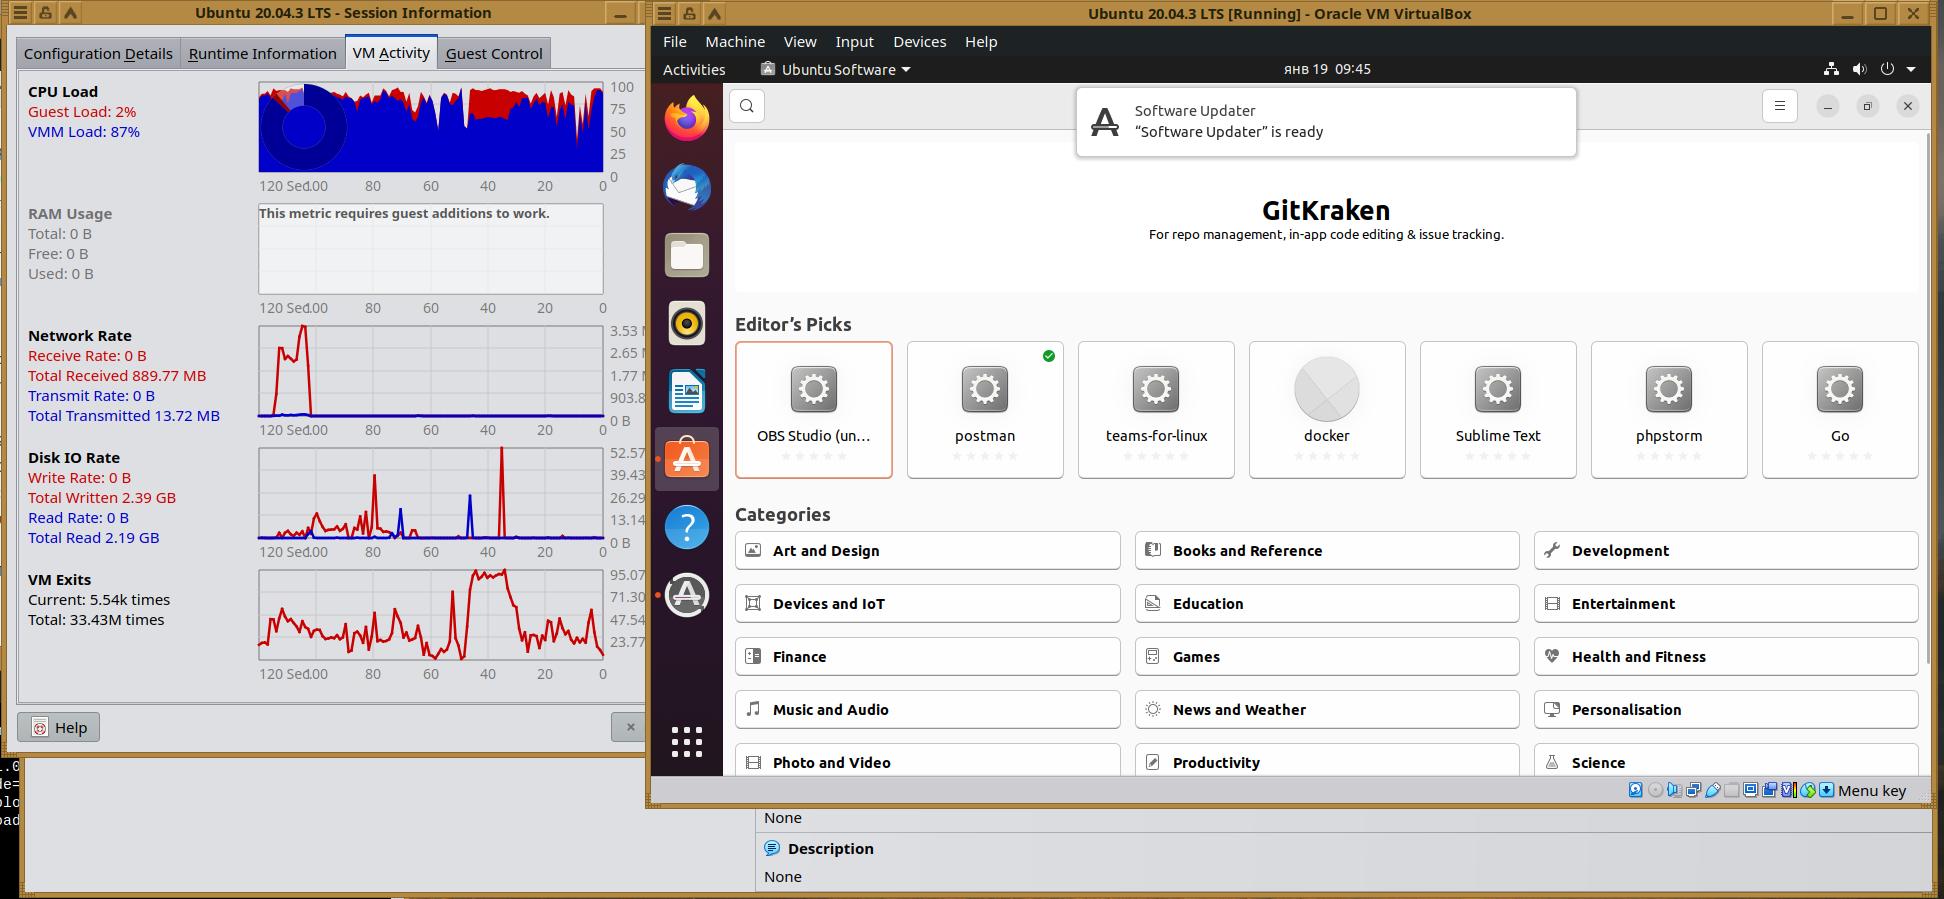Launch LibreOffice Writer from the dock
Screen dimensions: 1944x899
pos(687,391)
